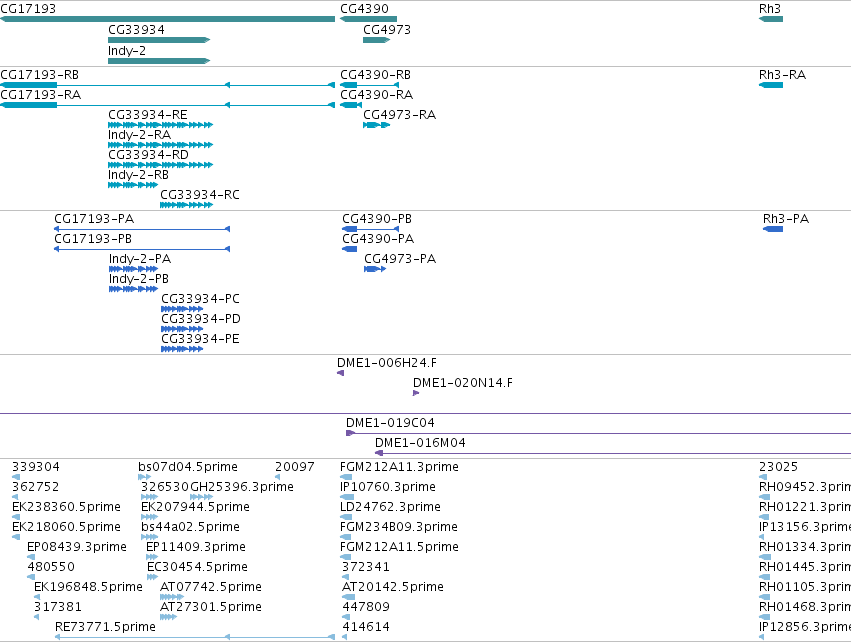Click EST EK196848.5prime label
Viewport: 851px width, 642px height.
click(88, 587)
